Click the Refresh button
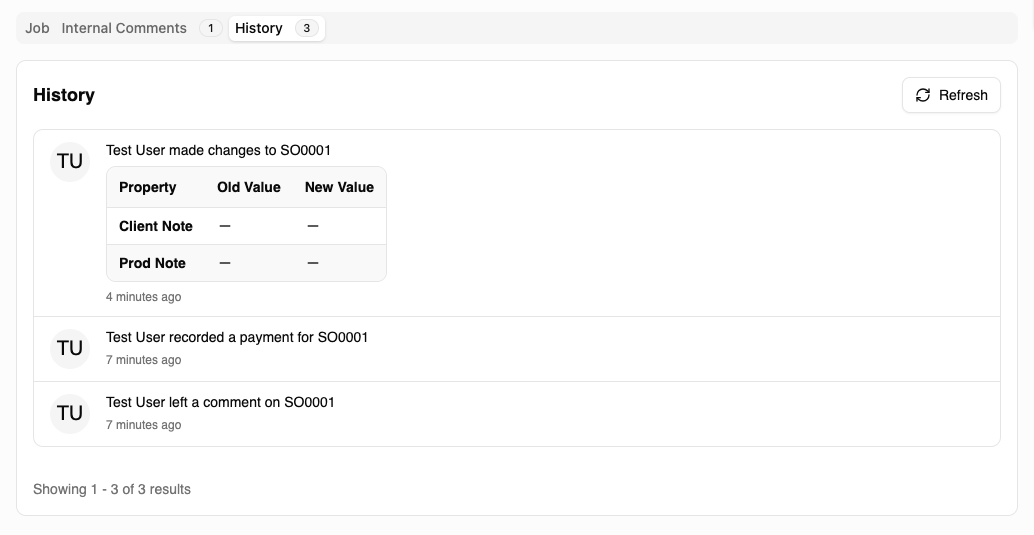Viewport: 1034px width, 535px height. (951, 95)
